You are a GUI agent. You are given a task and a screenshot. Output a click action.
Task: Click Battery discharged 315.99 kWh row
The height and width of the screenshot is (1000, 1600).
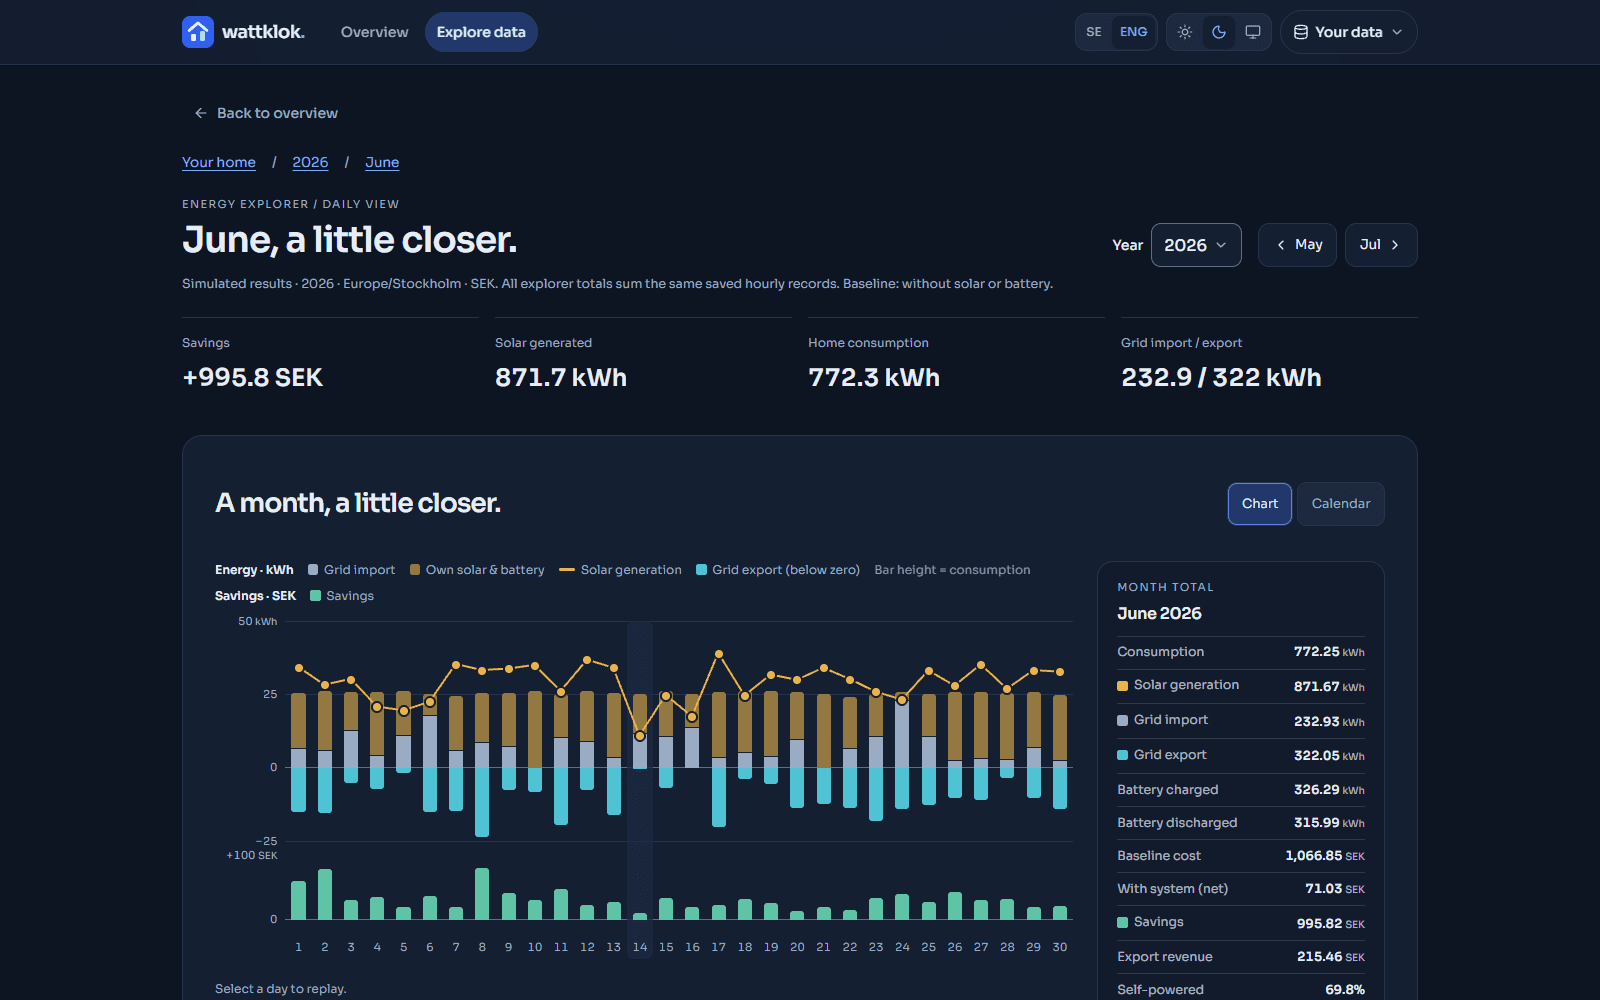(x=1241, y=823)
